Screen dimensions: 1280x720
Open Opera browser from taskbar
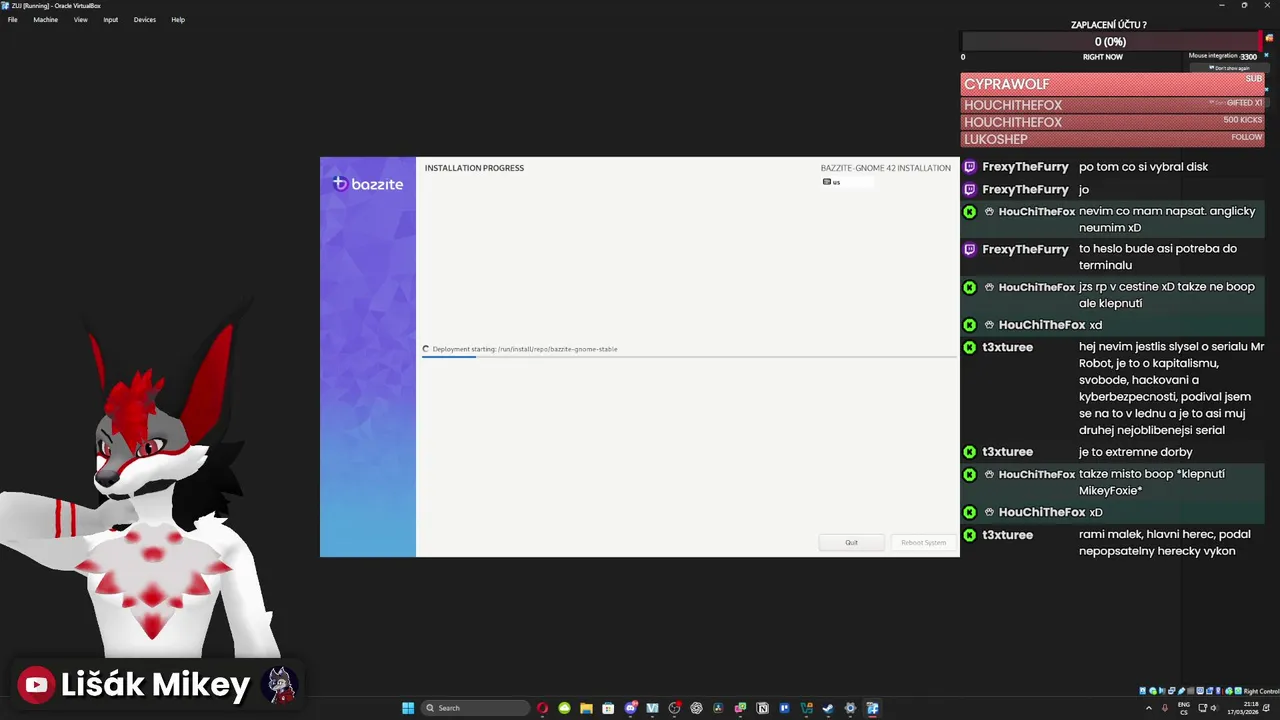[542, 708]
